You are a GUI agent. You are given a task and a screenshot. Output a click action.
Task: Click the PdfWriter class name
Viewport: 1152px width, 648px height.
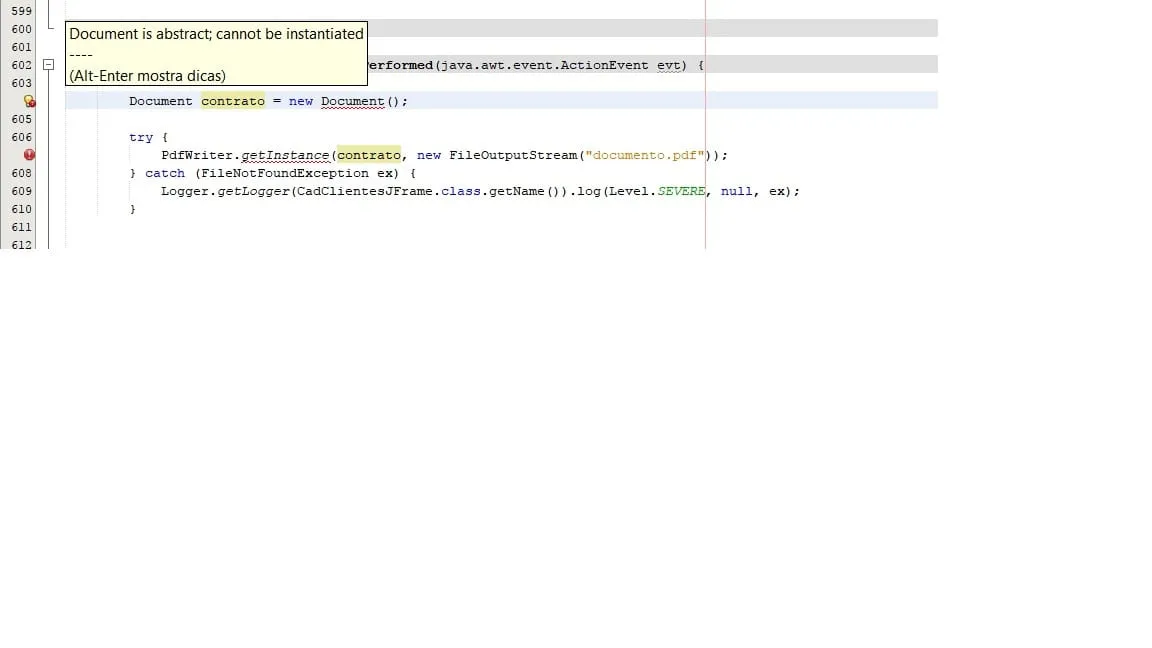click(197, 155)
